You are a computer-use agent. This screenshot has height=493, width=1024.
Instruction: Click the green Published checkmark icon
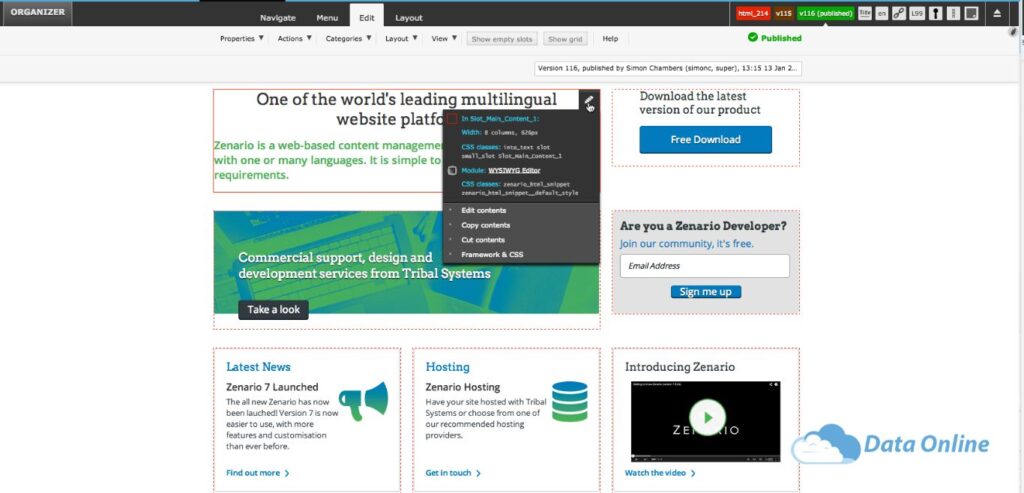[753, 38]
